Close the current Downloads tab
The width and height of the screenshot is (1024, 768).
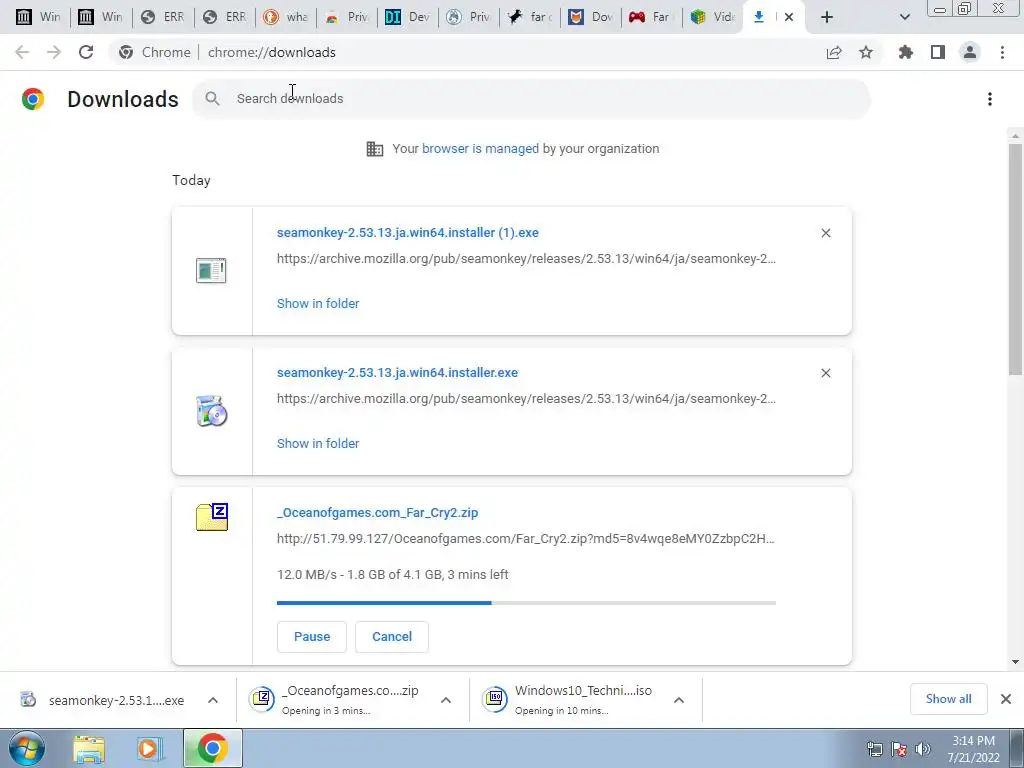pos(789,17)
